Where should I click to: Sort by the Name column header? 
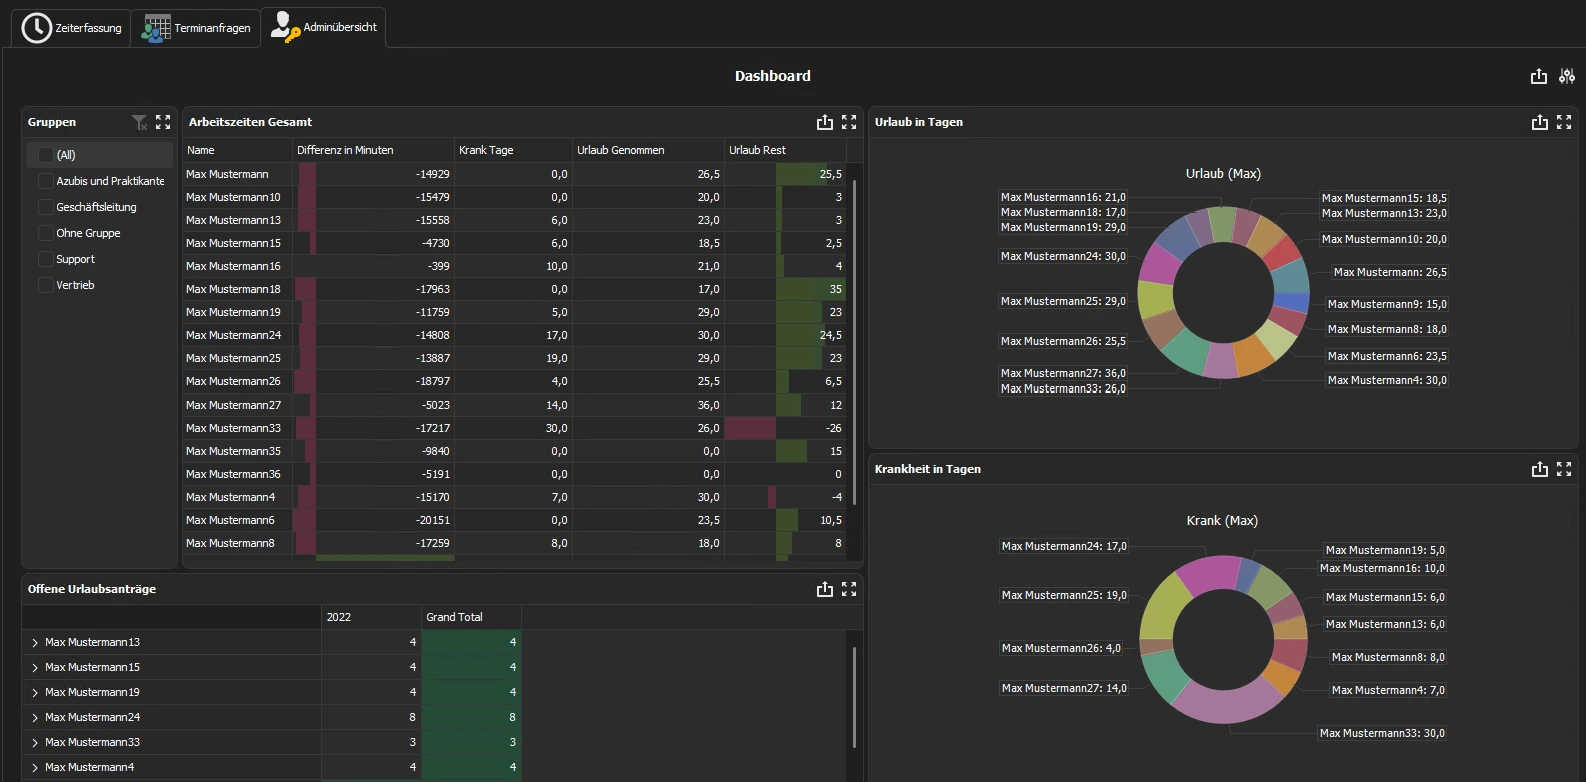(x=237, y=150)
